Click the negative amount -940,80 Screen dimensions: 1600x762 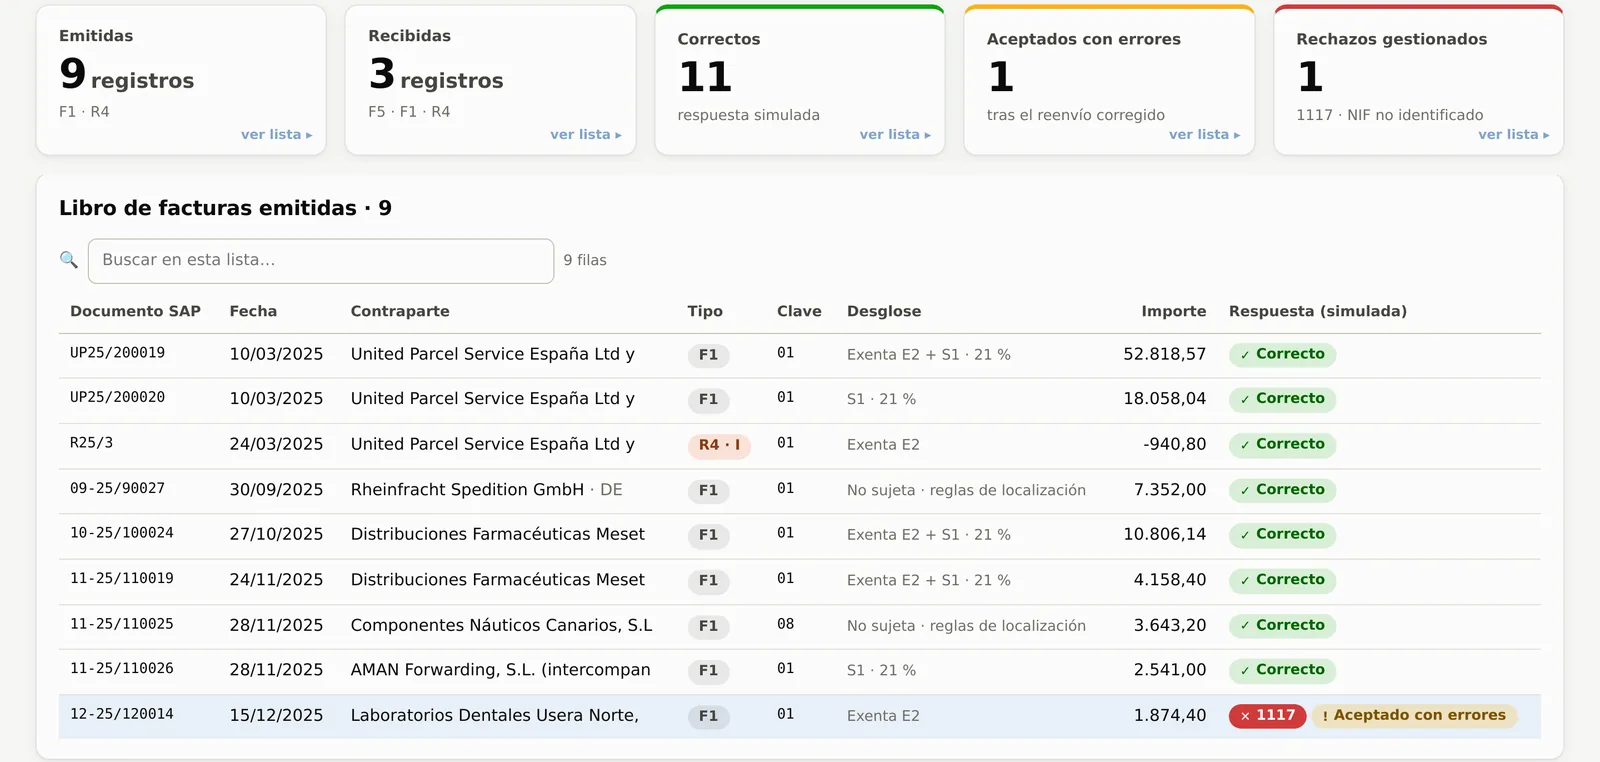1175,444
